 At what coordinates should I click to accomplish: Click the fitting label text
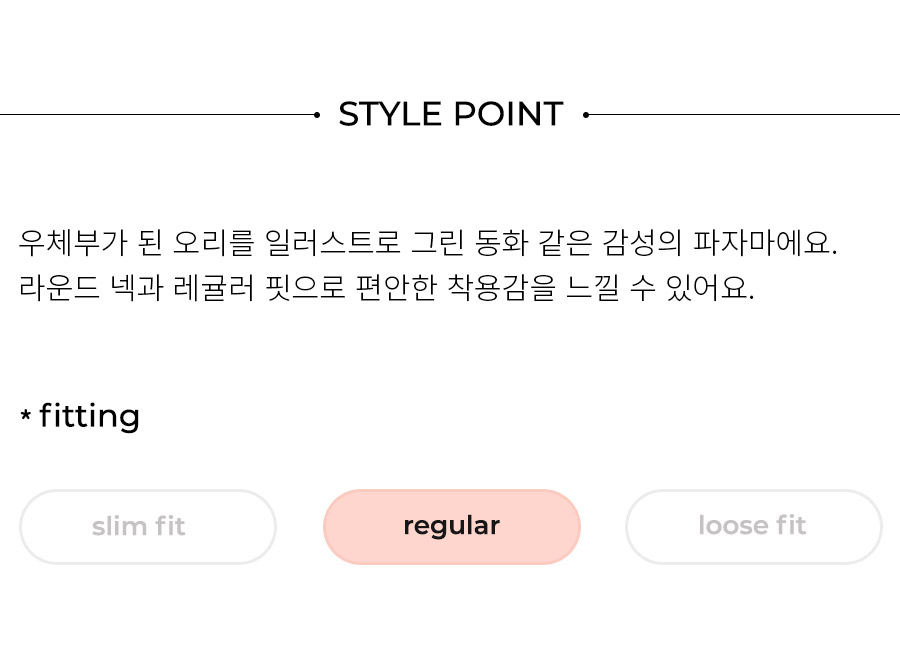[x=90, y=416]
